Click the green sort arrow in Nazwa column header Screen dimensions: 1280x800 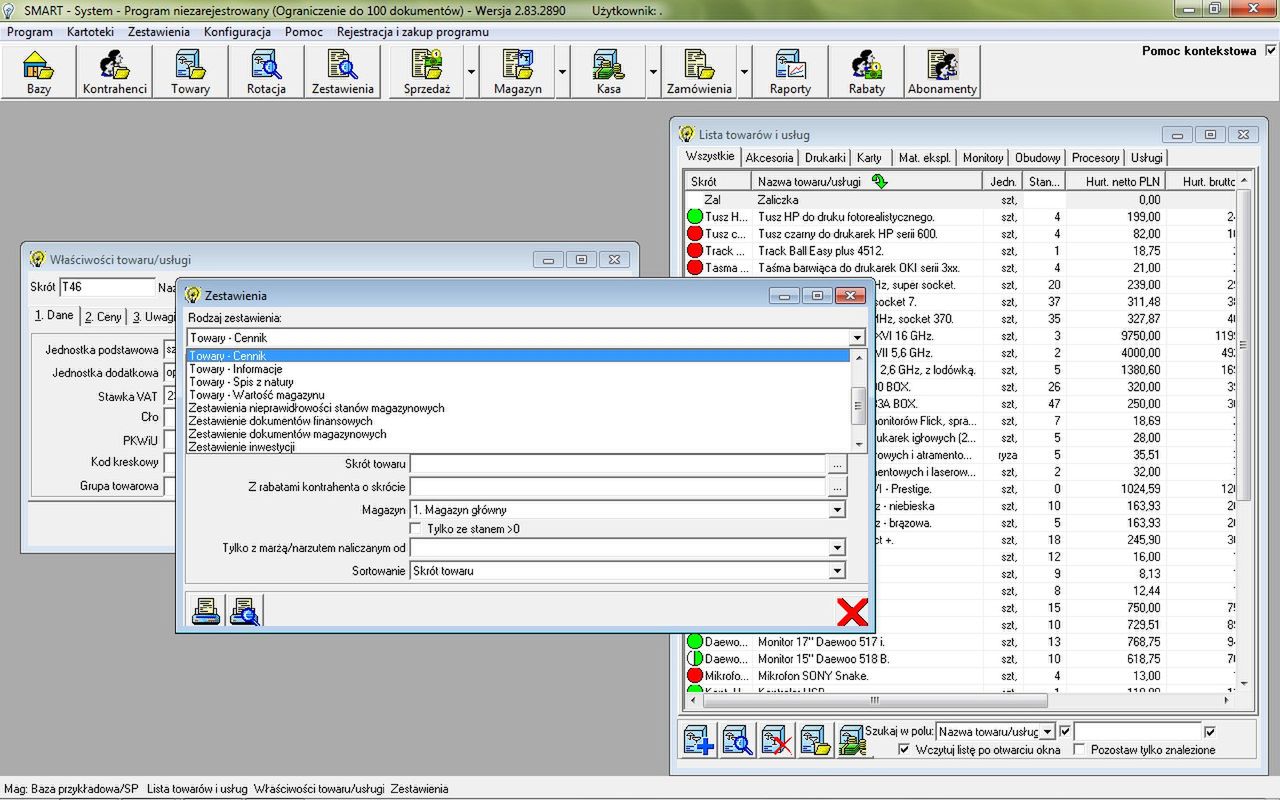coord(879,182)
